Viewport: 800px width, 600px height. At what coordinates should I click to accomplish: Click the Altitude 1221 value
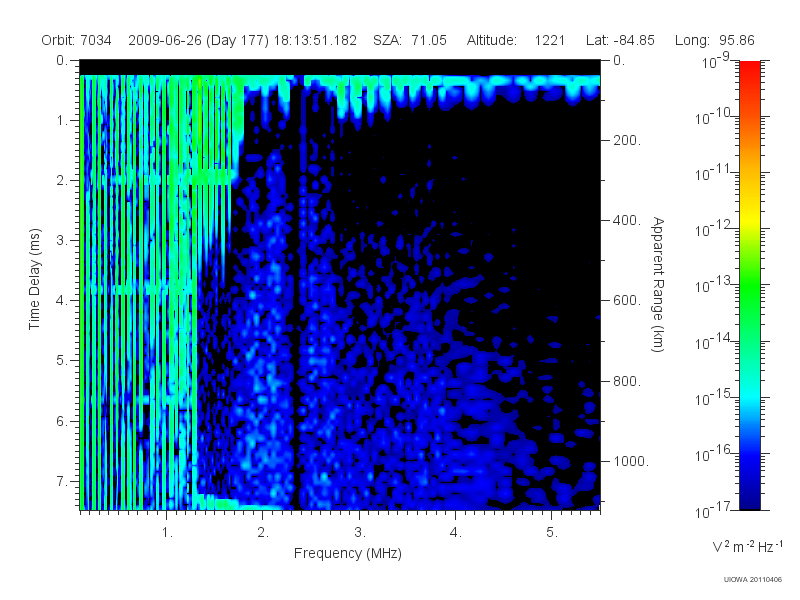coord(549,40)
